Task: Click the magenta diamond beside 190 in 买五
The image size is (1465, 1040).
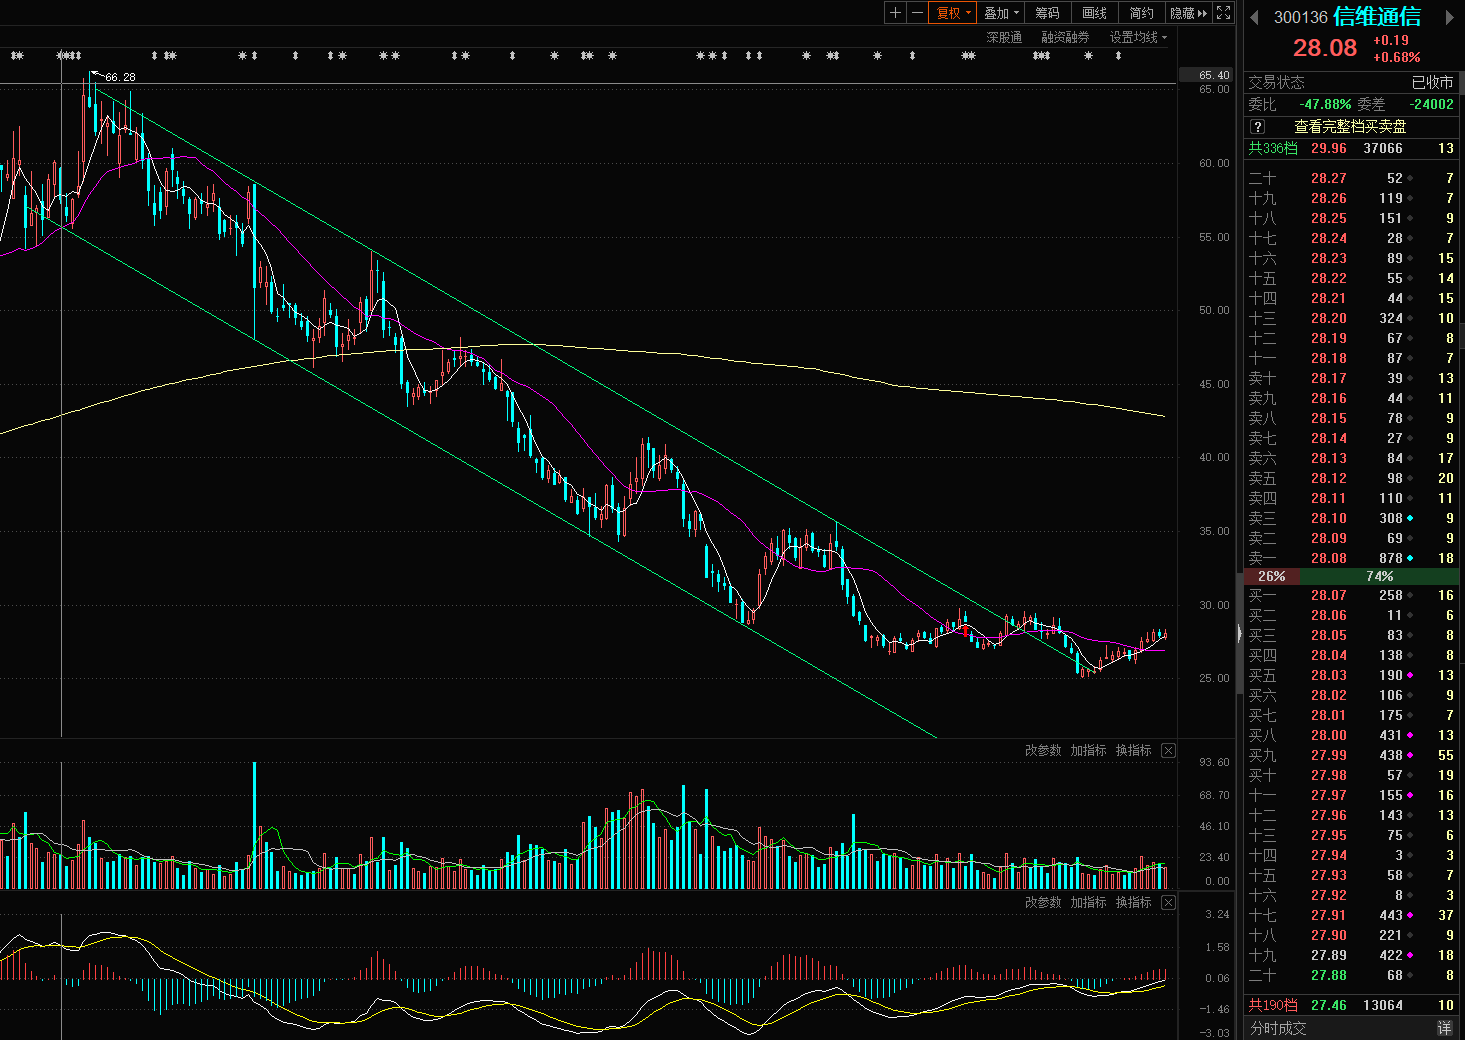Action: 1411,675
